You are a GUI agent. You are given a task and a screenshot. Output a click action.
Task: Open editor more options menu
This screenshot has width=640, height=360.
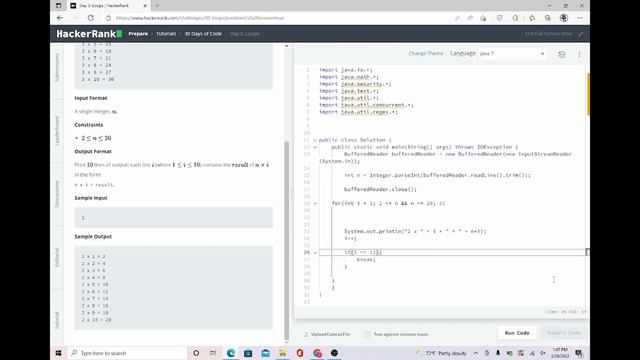tap(579, 54)
